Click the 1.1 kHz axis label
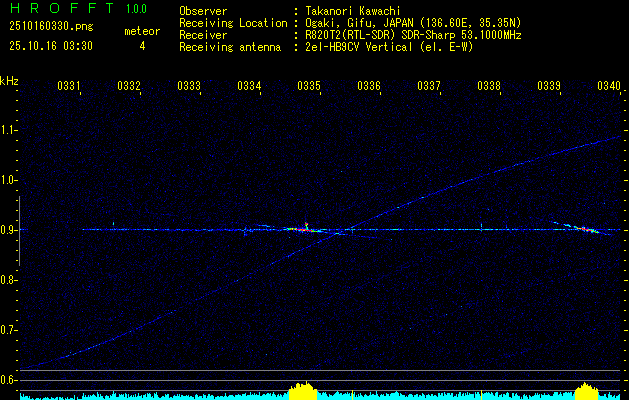The height and width of the screenshot is (400, 629). pyautogui.click(x=8, y=130)
